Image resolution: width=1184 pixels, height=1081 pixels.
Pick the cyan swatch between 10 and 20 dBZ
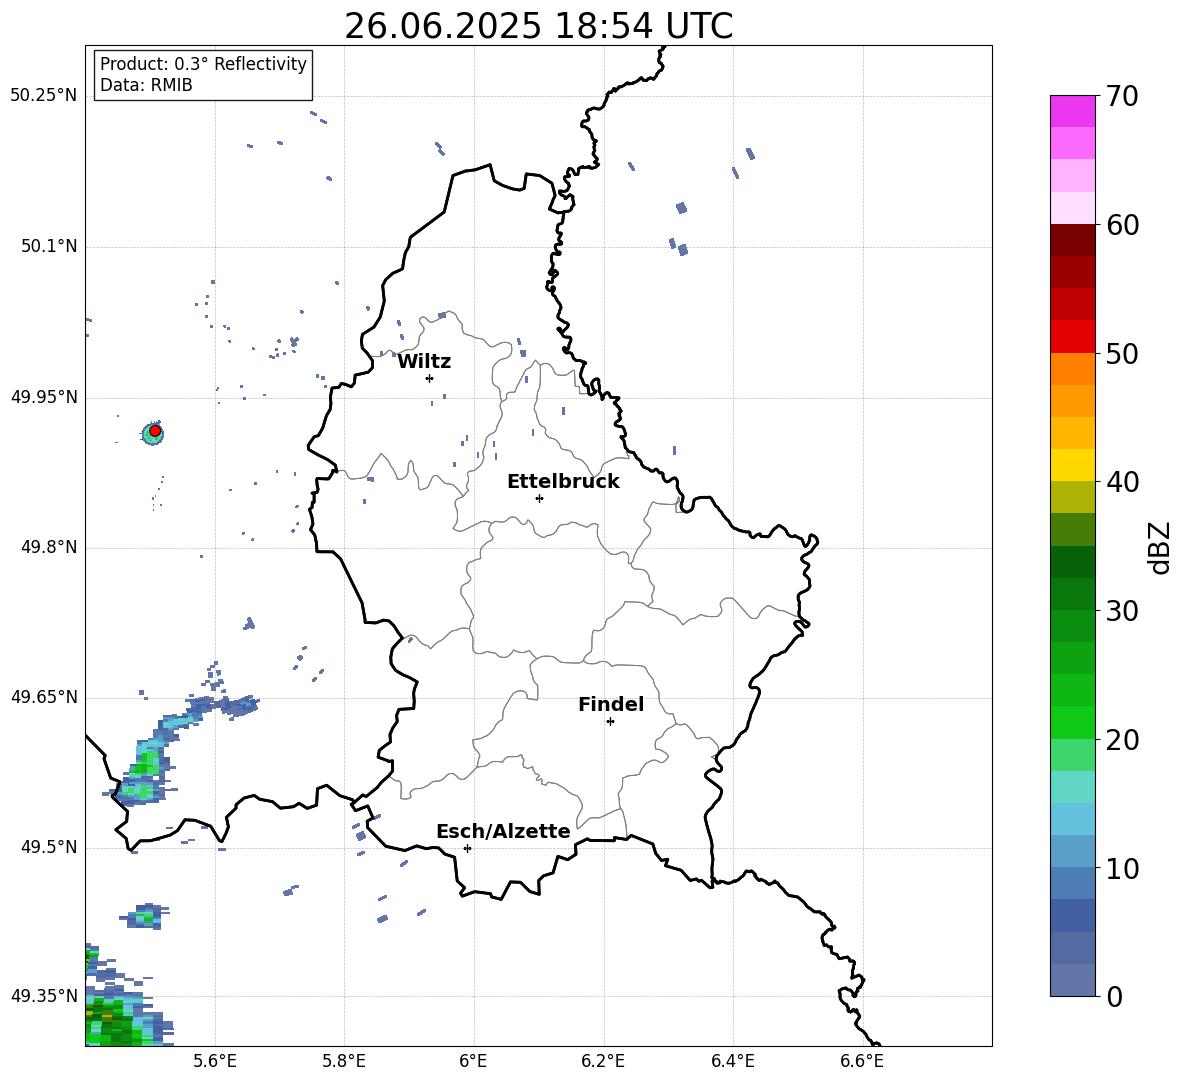[1072, 819]
